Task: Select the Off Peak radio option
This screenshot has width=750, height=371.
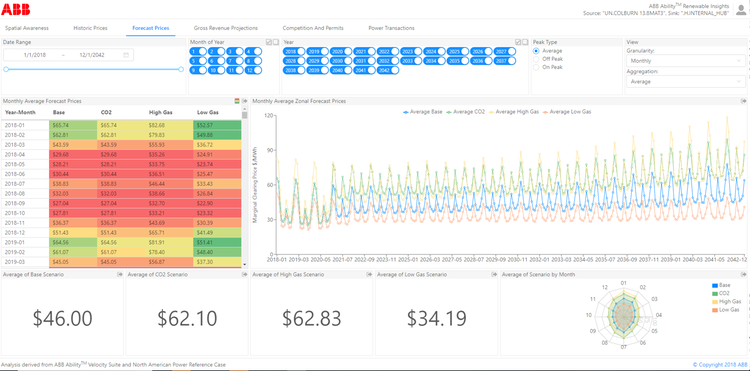Action: click(x=536, y=59)
